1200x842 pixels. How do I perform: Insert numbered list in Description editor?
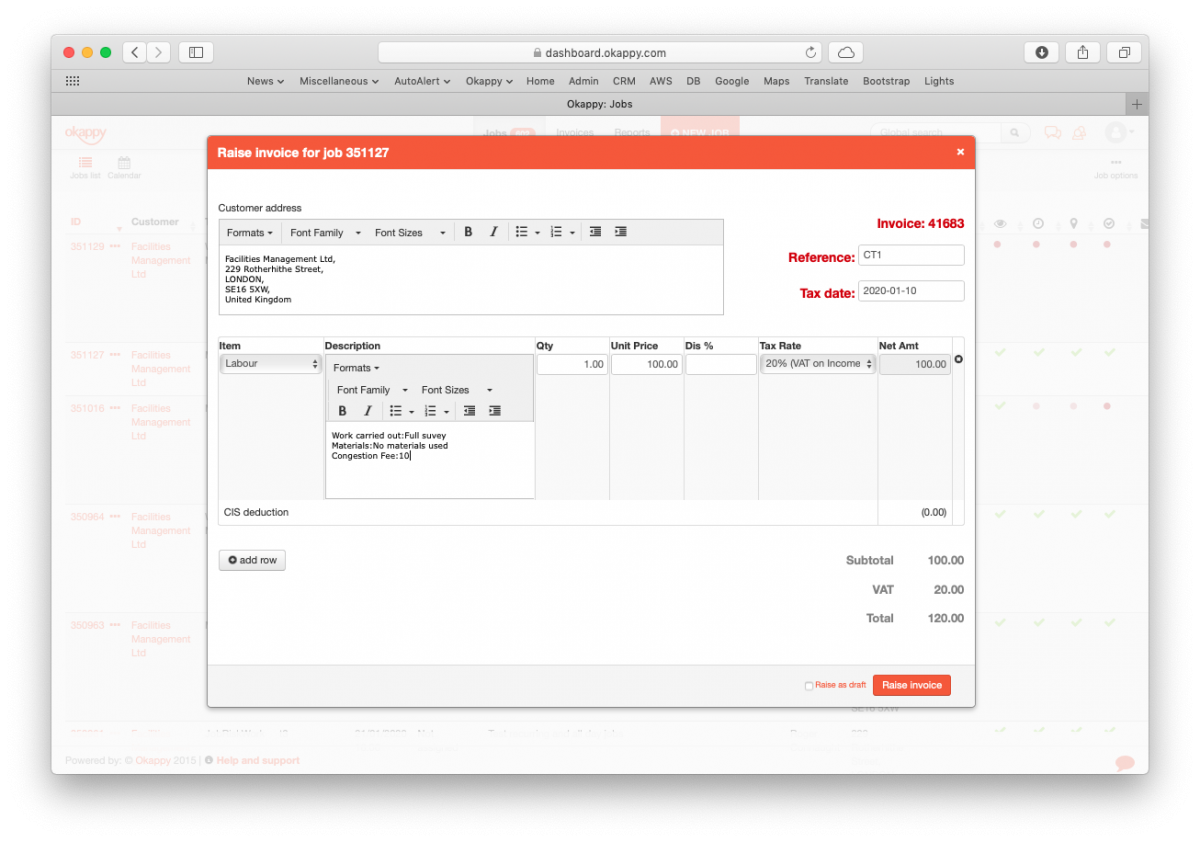click(430, 411)
